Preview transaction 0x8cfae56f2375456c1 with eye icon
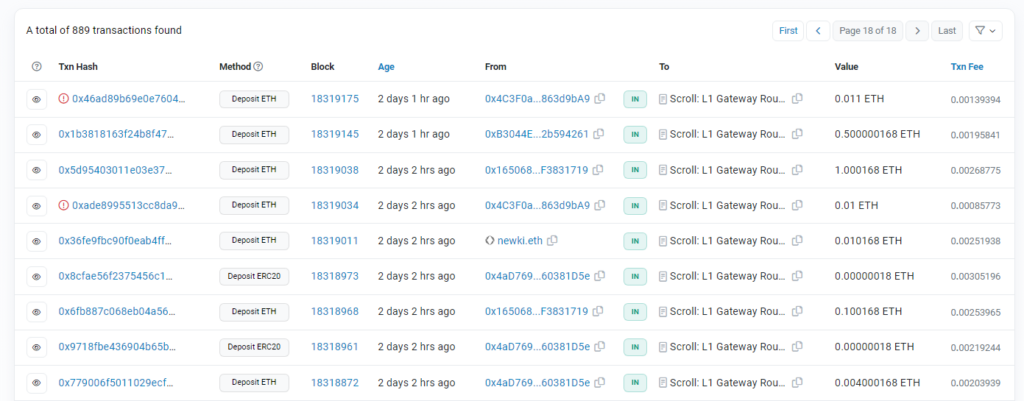The image size is (1024, 401). point(37,276)
